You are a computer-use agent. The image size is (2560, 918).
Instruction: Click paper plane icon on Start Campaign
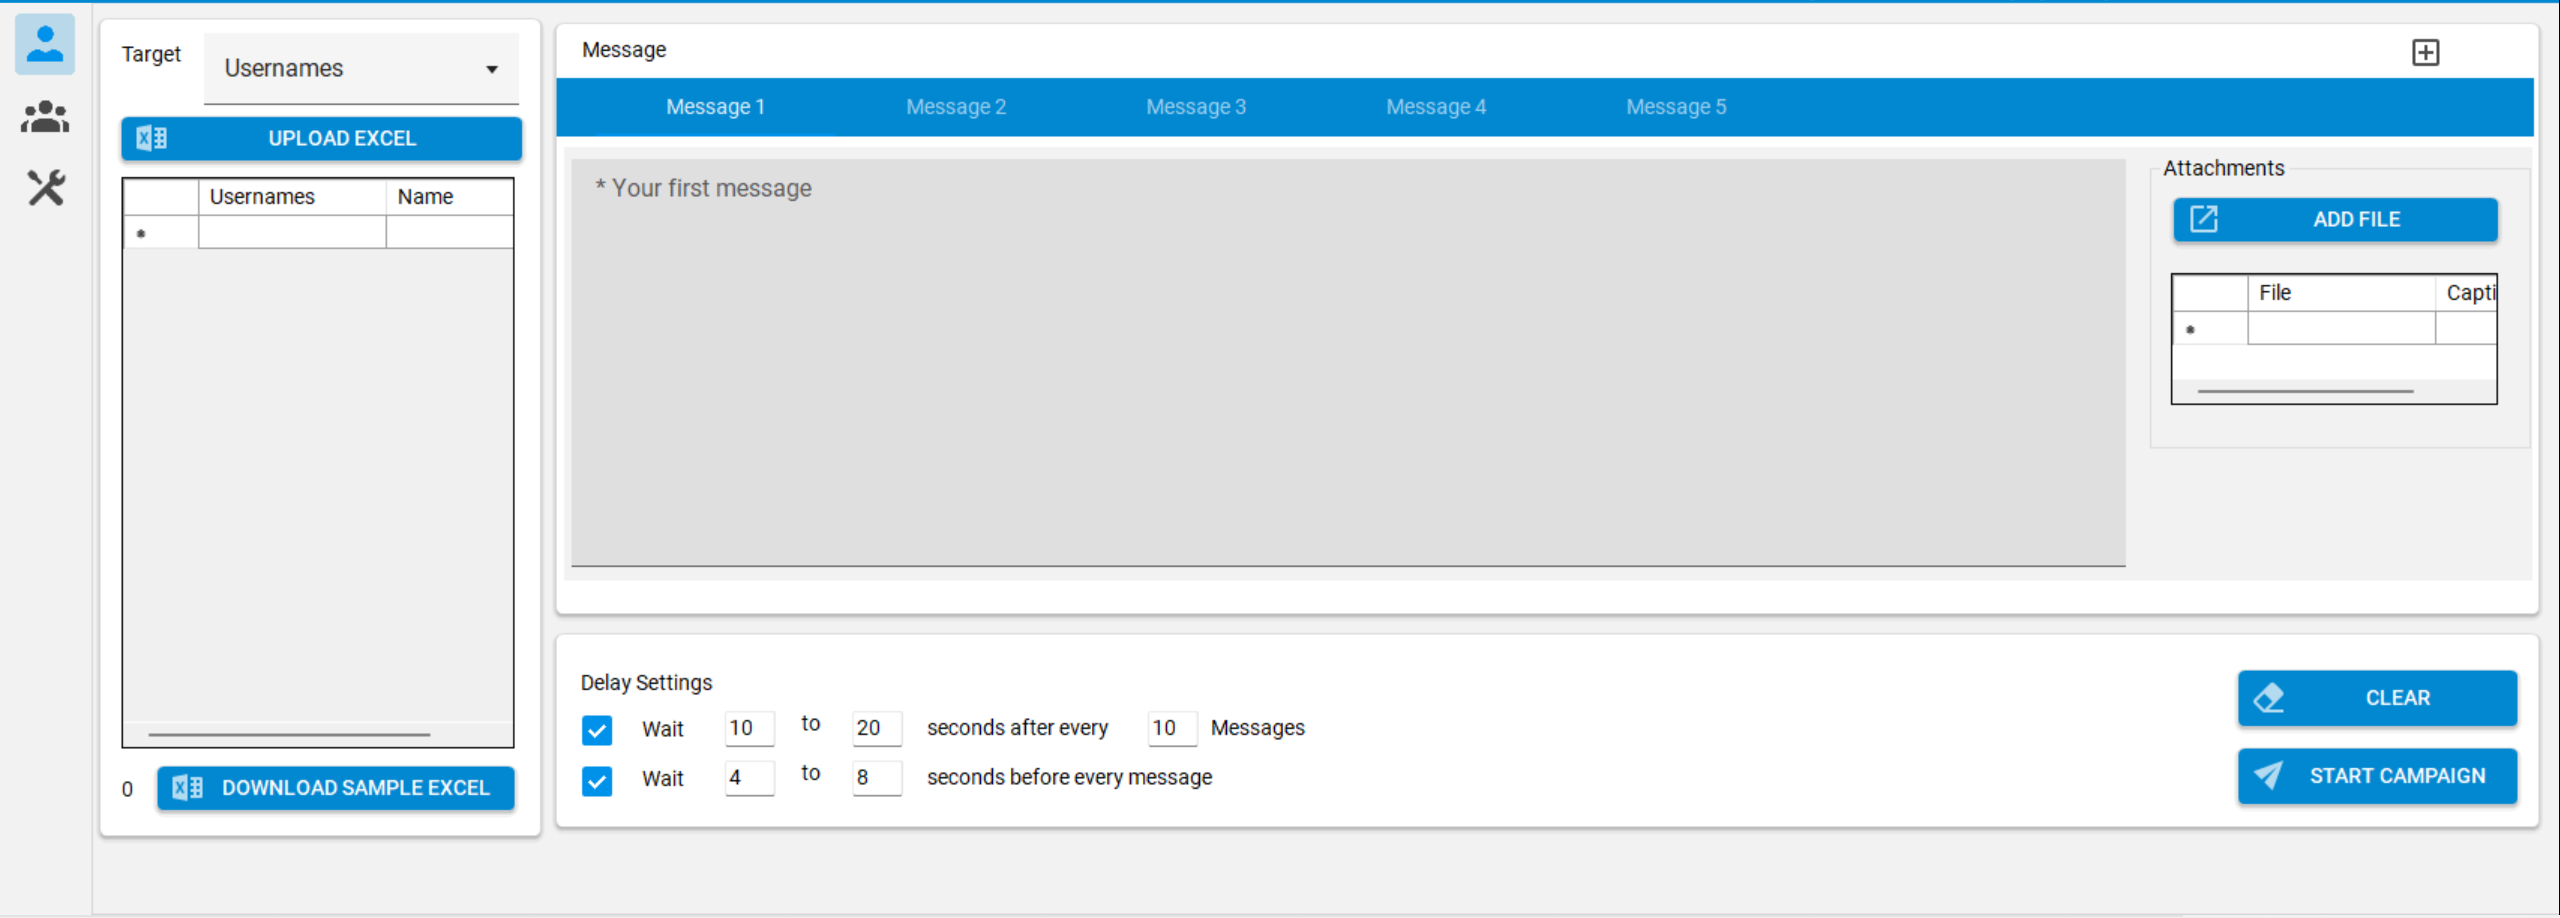tap(2269, 775)
